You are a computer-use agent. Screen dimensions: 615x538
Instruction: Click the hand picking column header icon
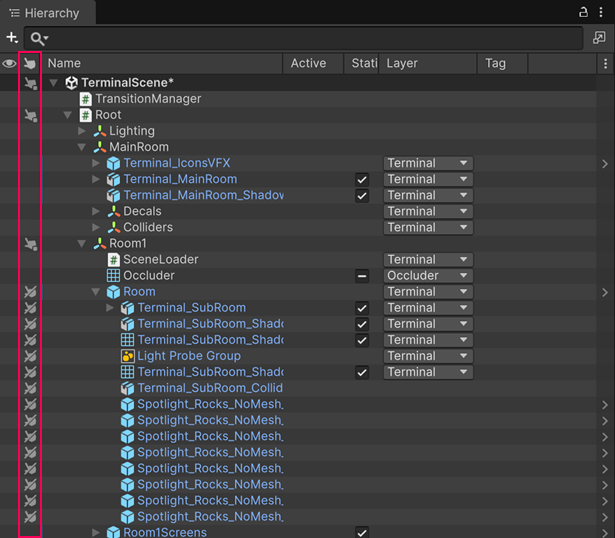[x=30, y=63]
